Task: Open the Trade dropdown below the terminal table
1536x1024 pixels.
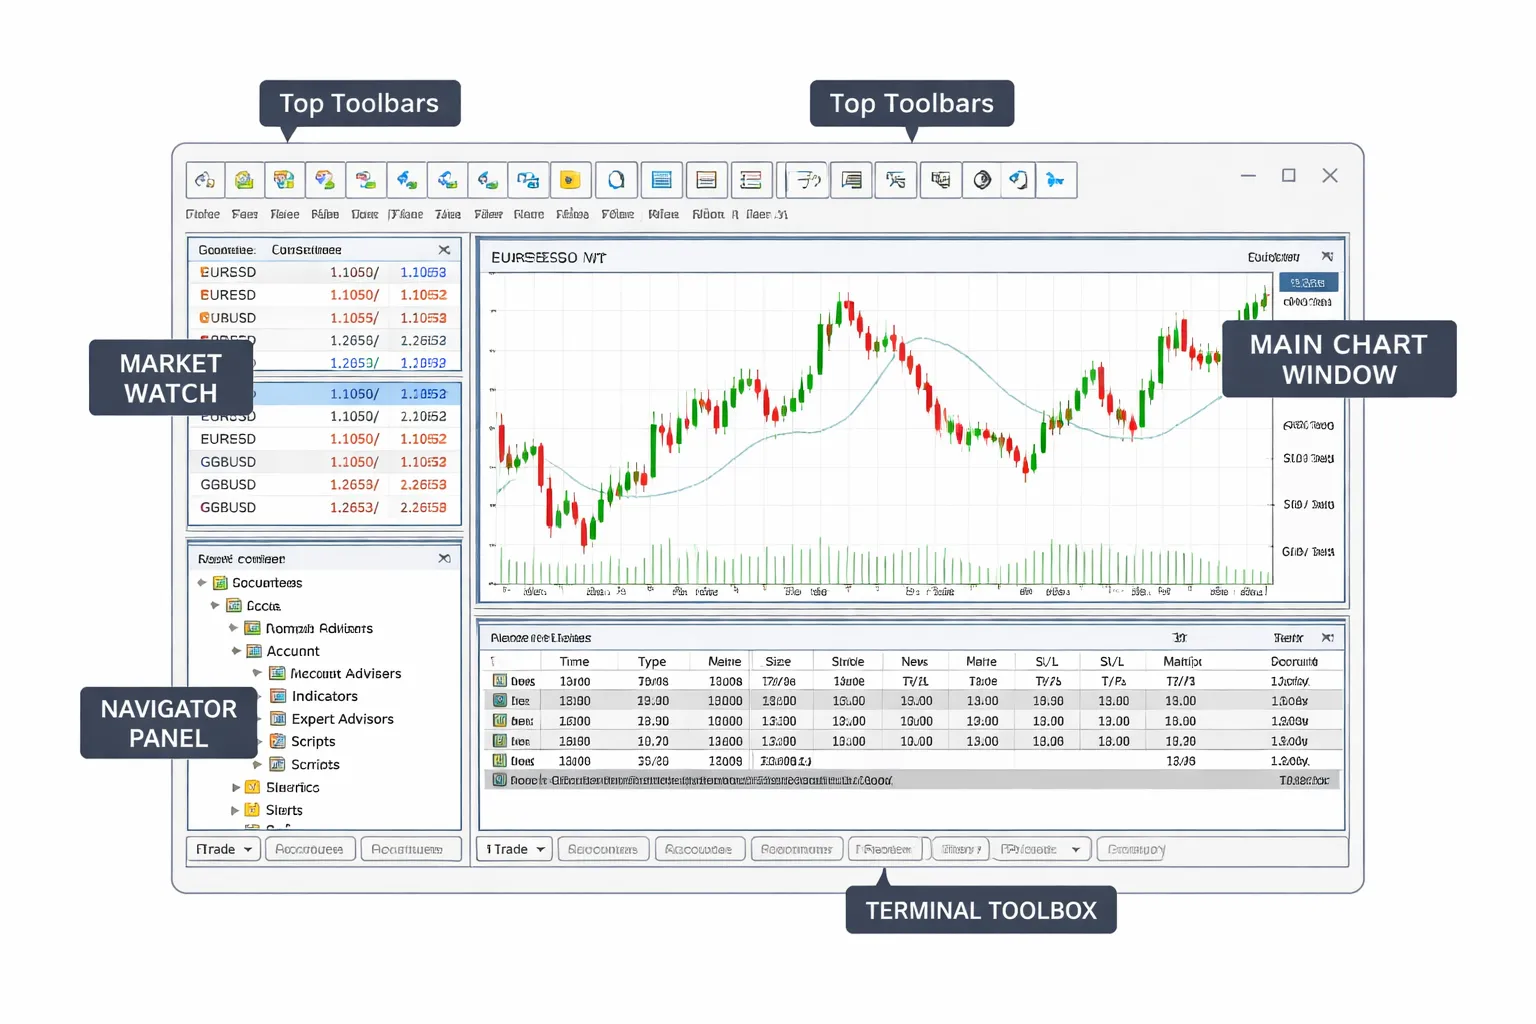Action: [x=515, y=849]
